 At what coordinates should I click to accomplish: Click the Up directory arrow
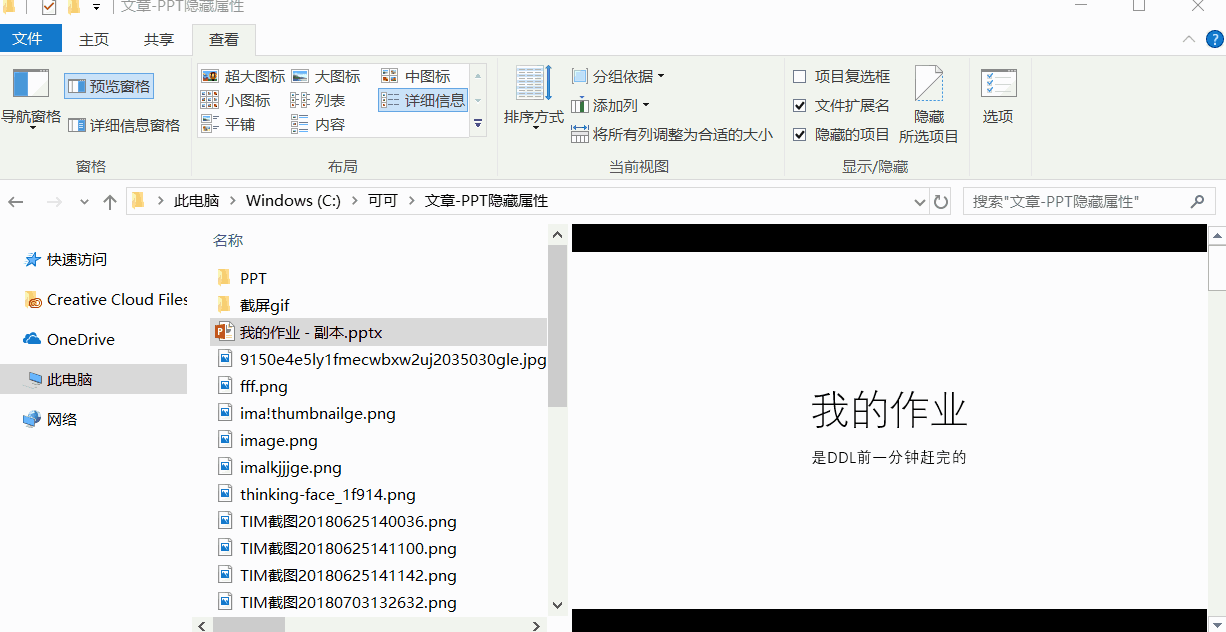[x=110, y=202]
